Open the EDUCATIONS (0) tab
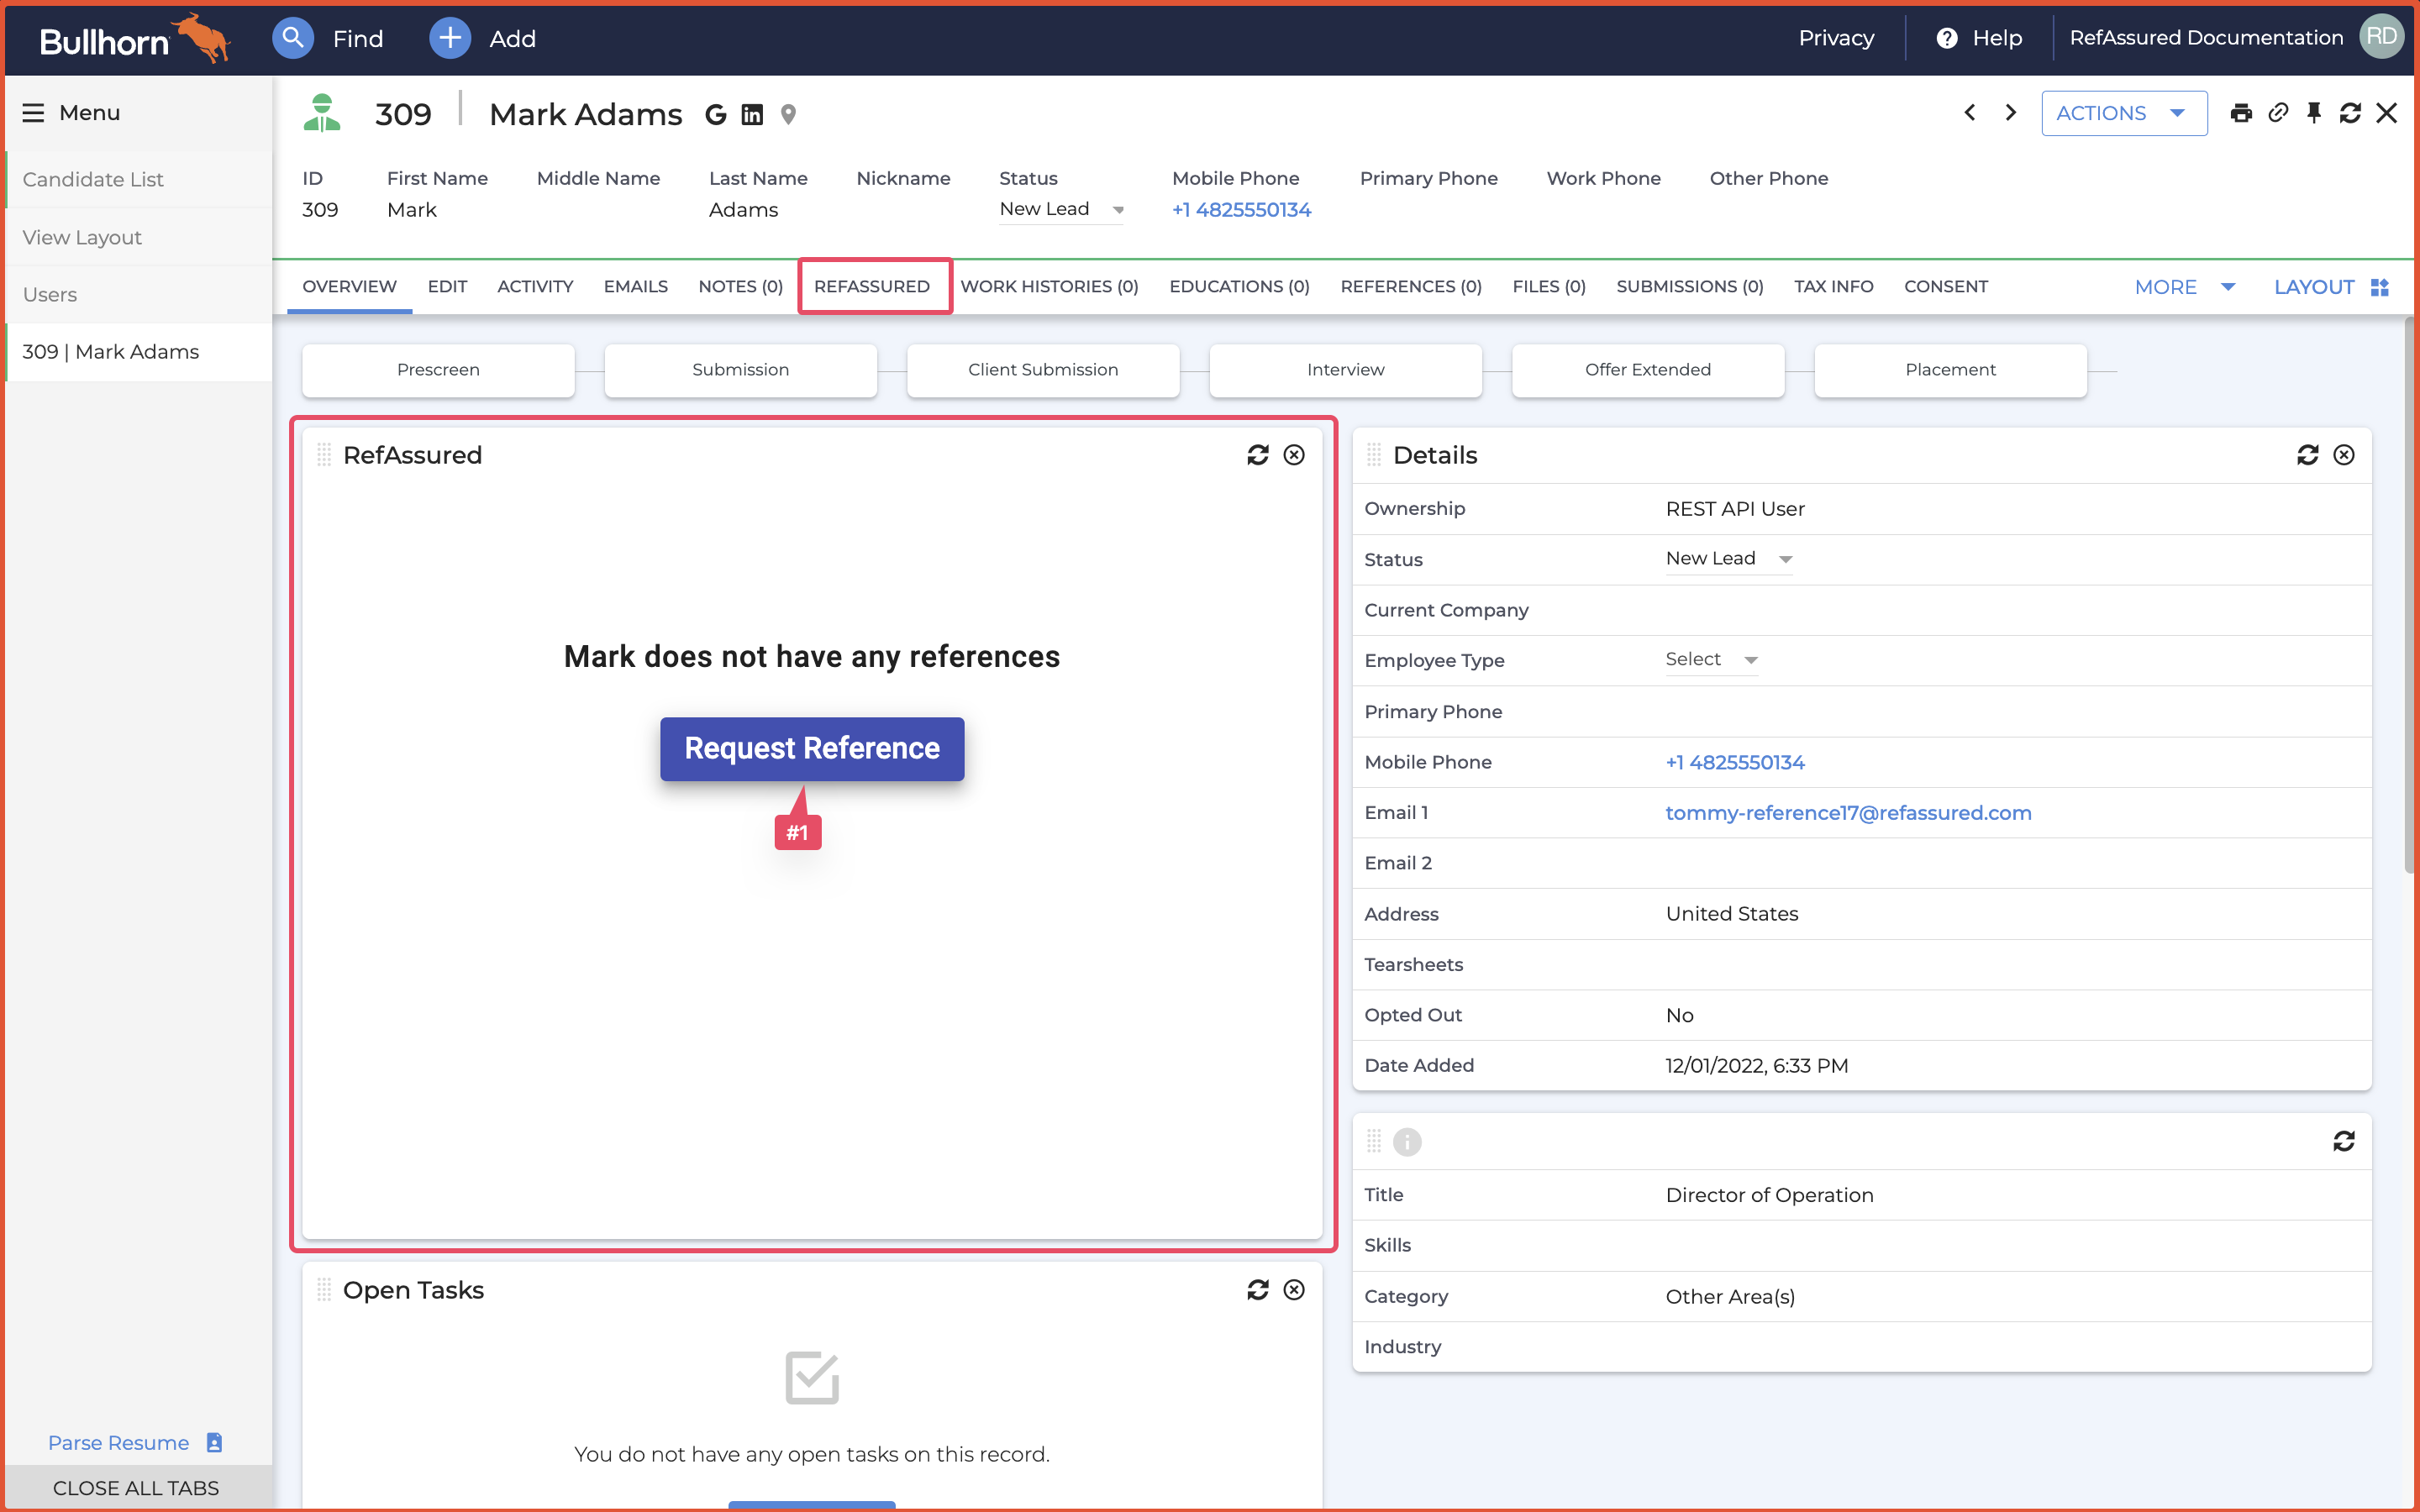 click(1239, 287)
